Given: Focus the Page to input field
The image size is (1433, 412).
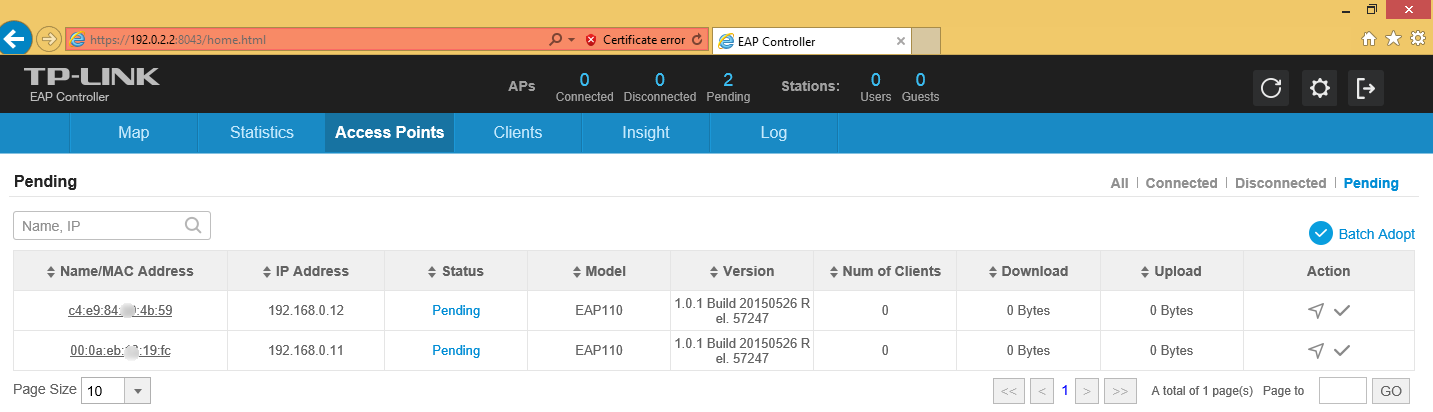Looking at the screenshot, I should tap(1343, 391).
